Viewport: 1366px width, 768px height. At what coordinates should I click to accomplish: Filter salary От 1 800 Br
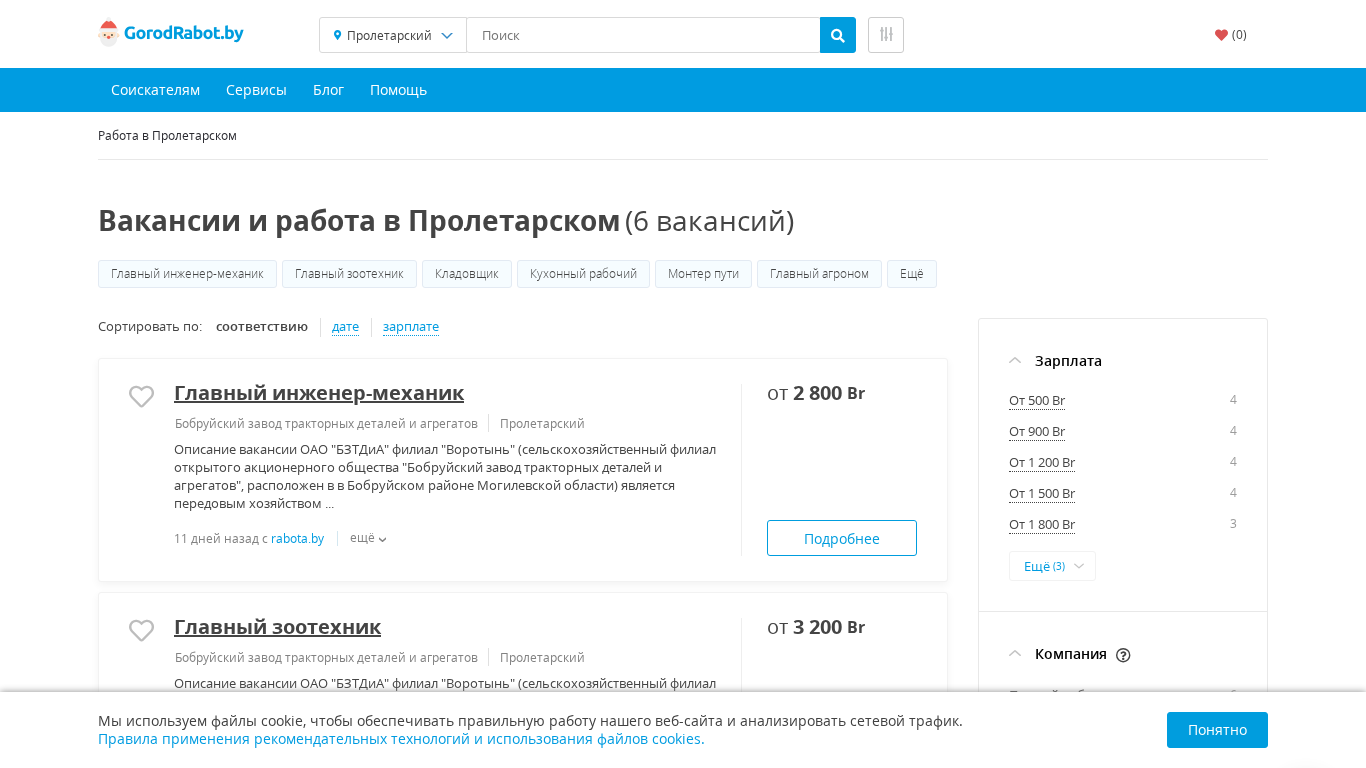click(1042, 525)
